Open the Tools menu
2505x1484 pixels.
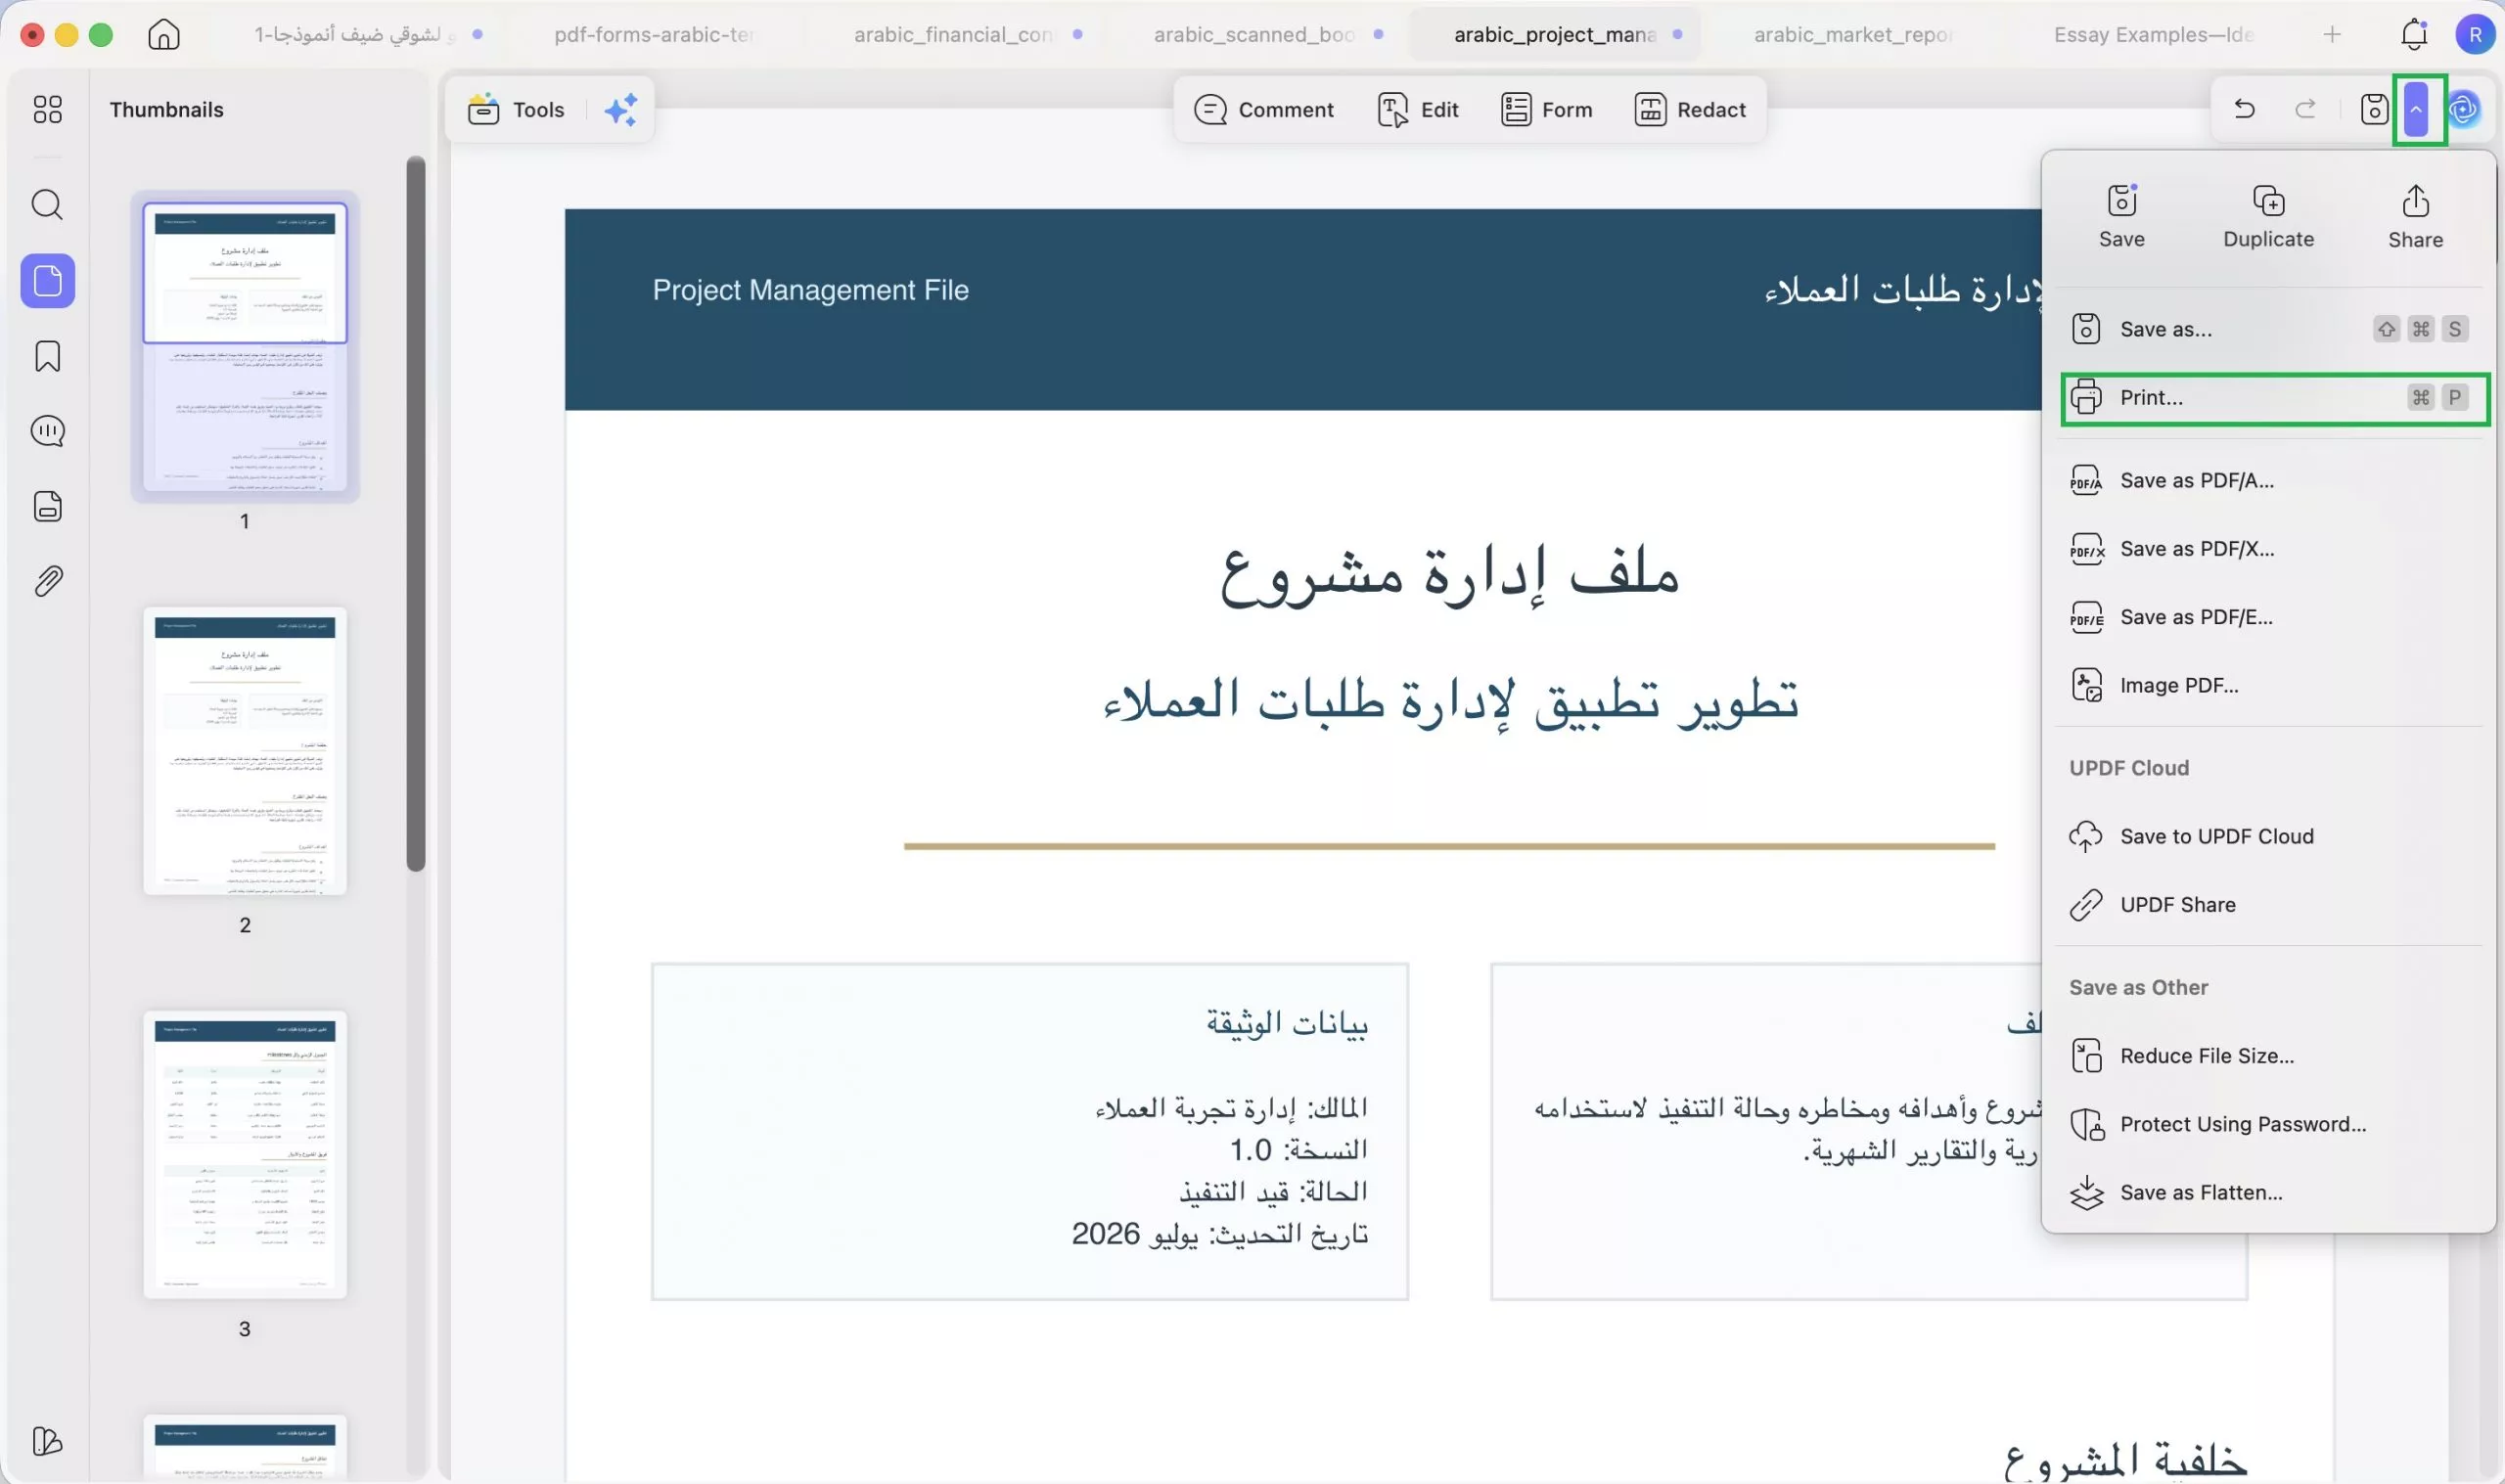[517, 109]
